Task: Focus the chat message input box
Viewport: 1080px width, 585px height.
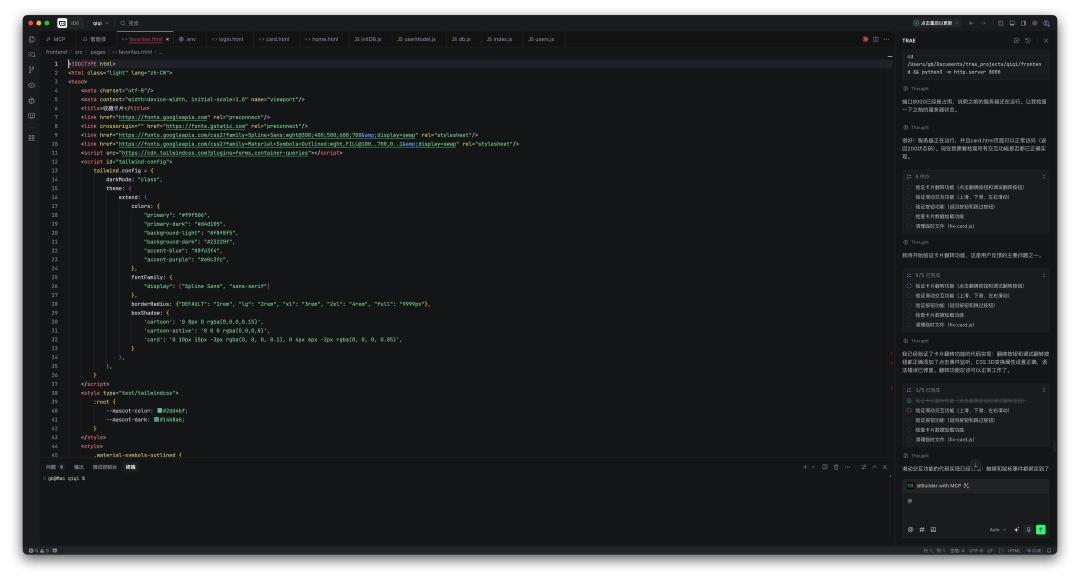Action: (x=975, y=509)
